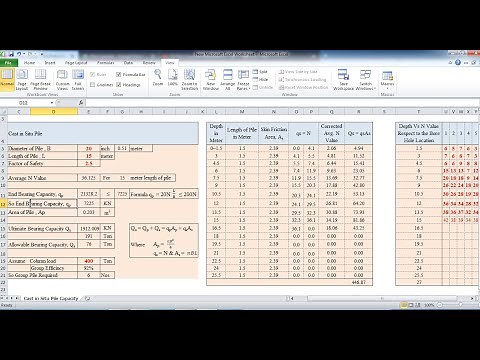Toggle the Headings checkbox

point(128,85)
